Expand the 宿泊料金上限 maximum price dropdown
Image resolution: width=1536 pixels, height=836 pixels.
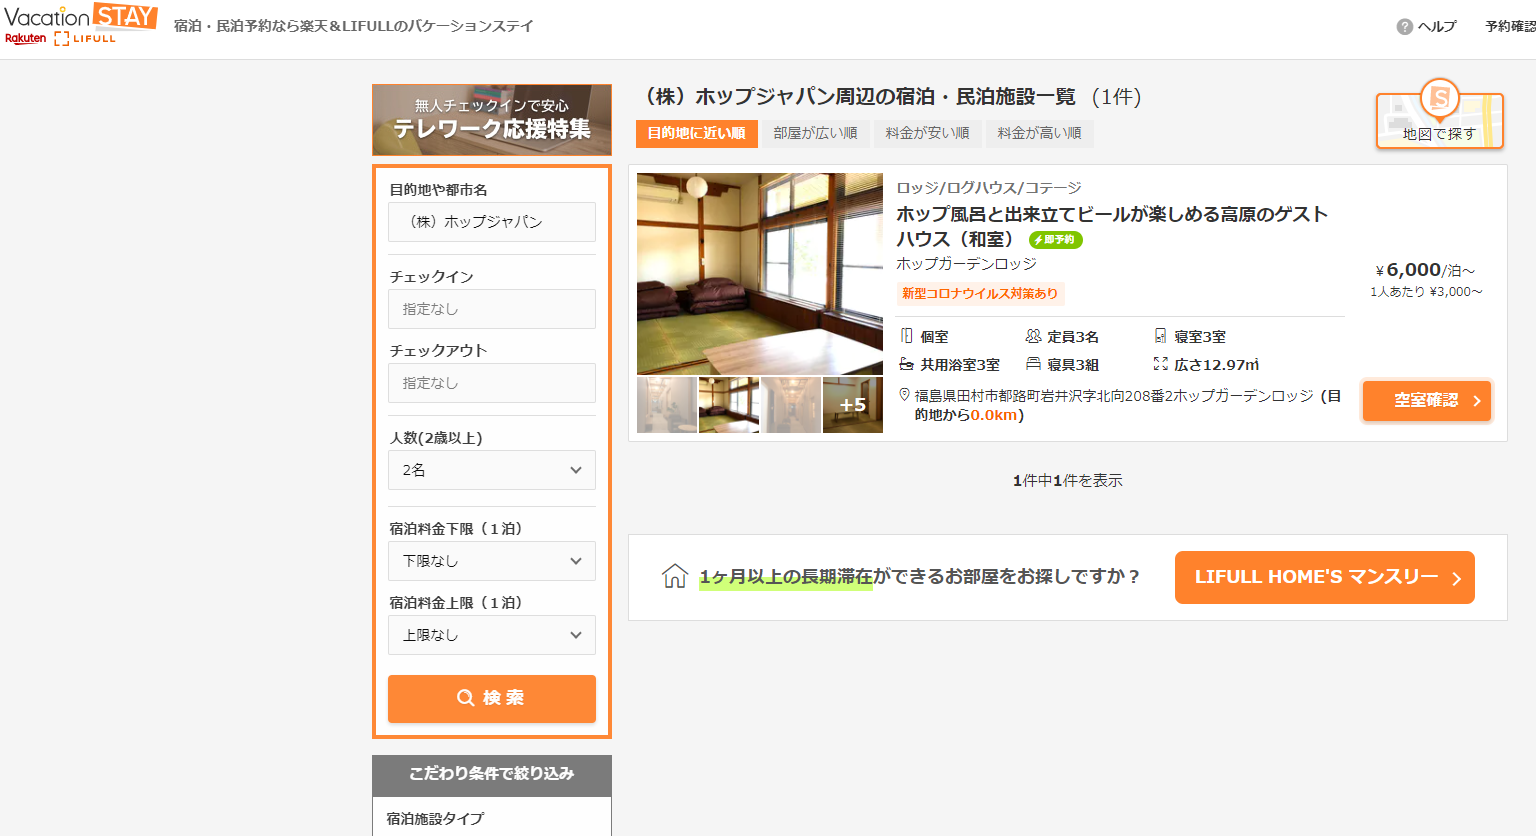[492, 635]
